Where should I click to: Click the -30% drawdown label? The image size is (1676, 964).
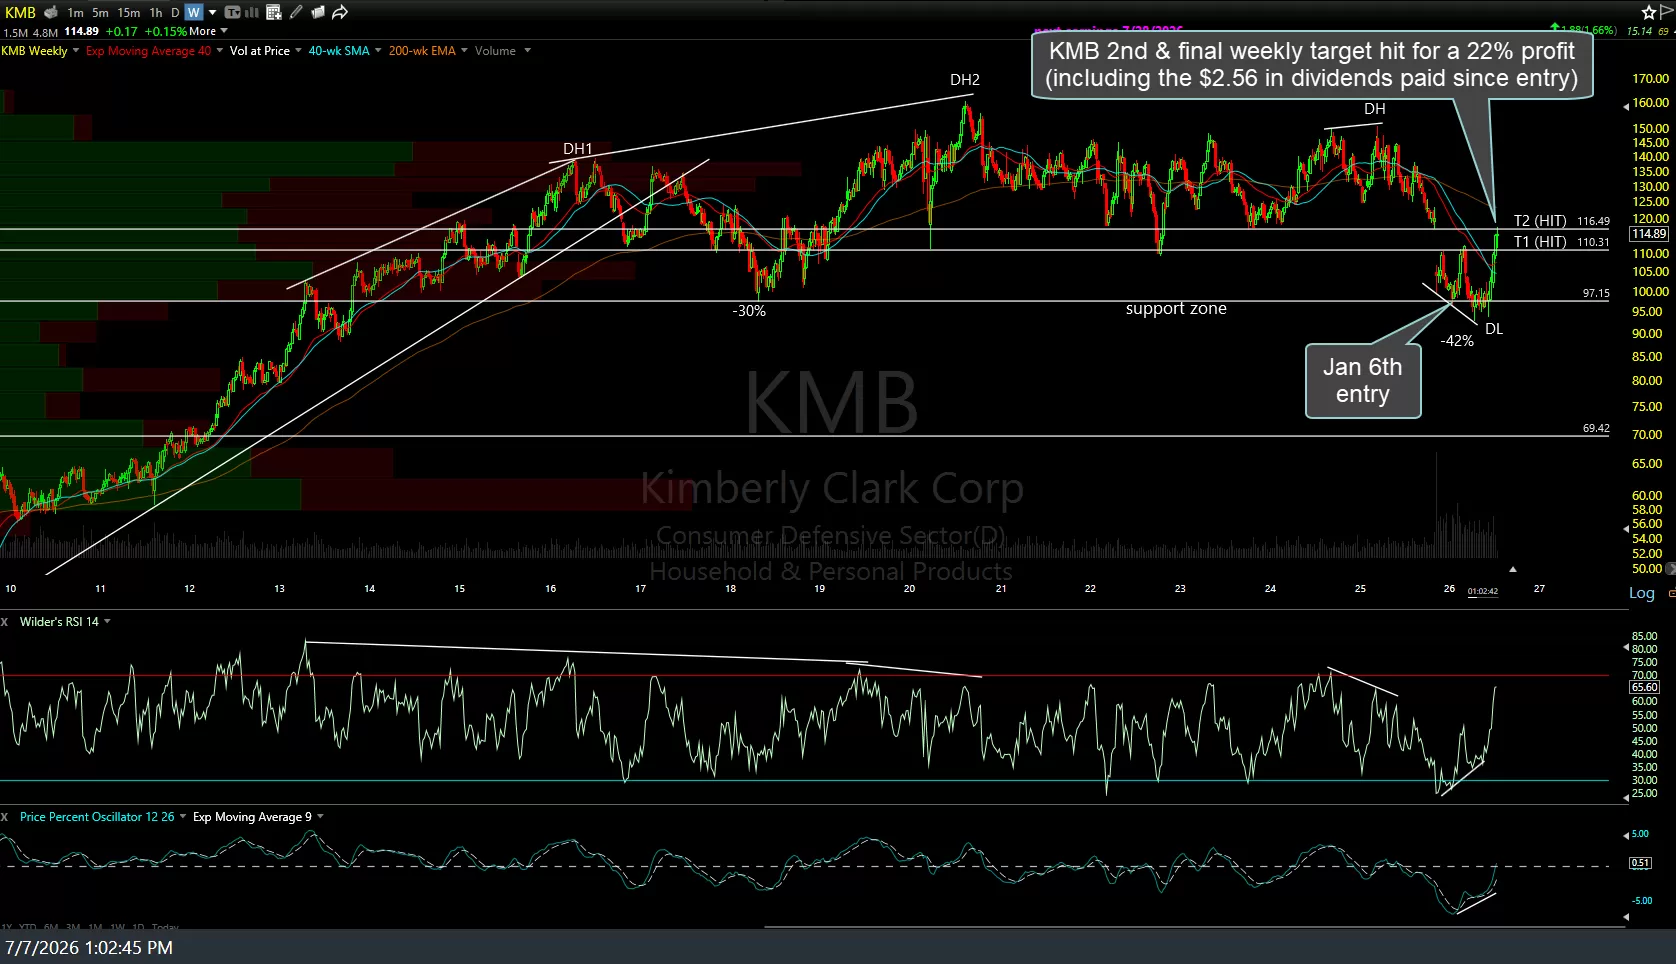[x=749, y=311]
